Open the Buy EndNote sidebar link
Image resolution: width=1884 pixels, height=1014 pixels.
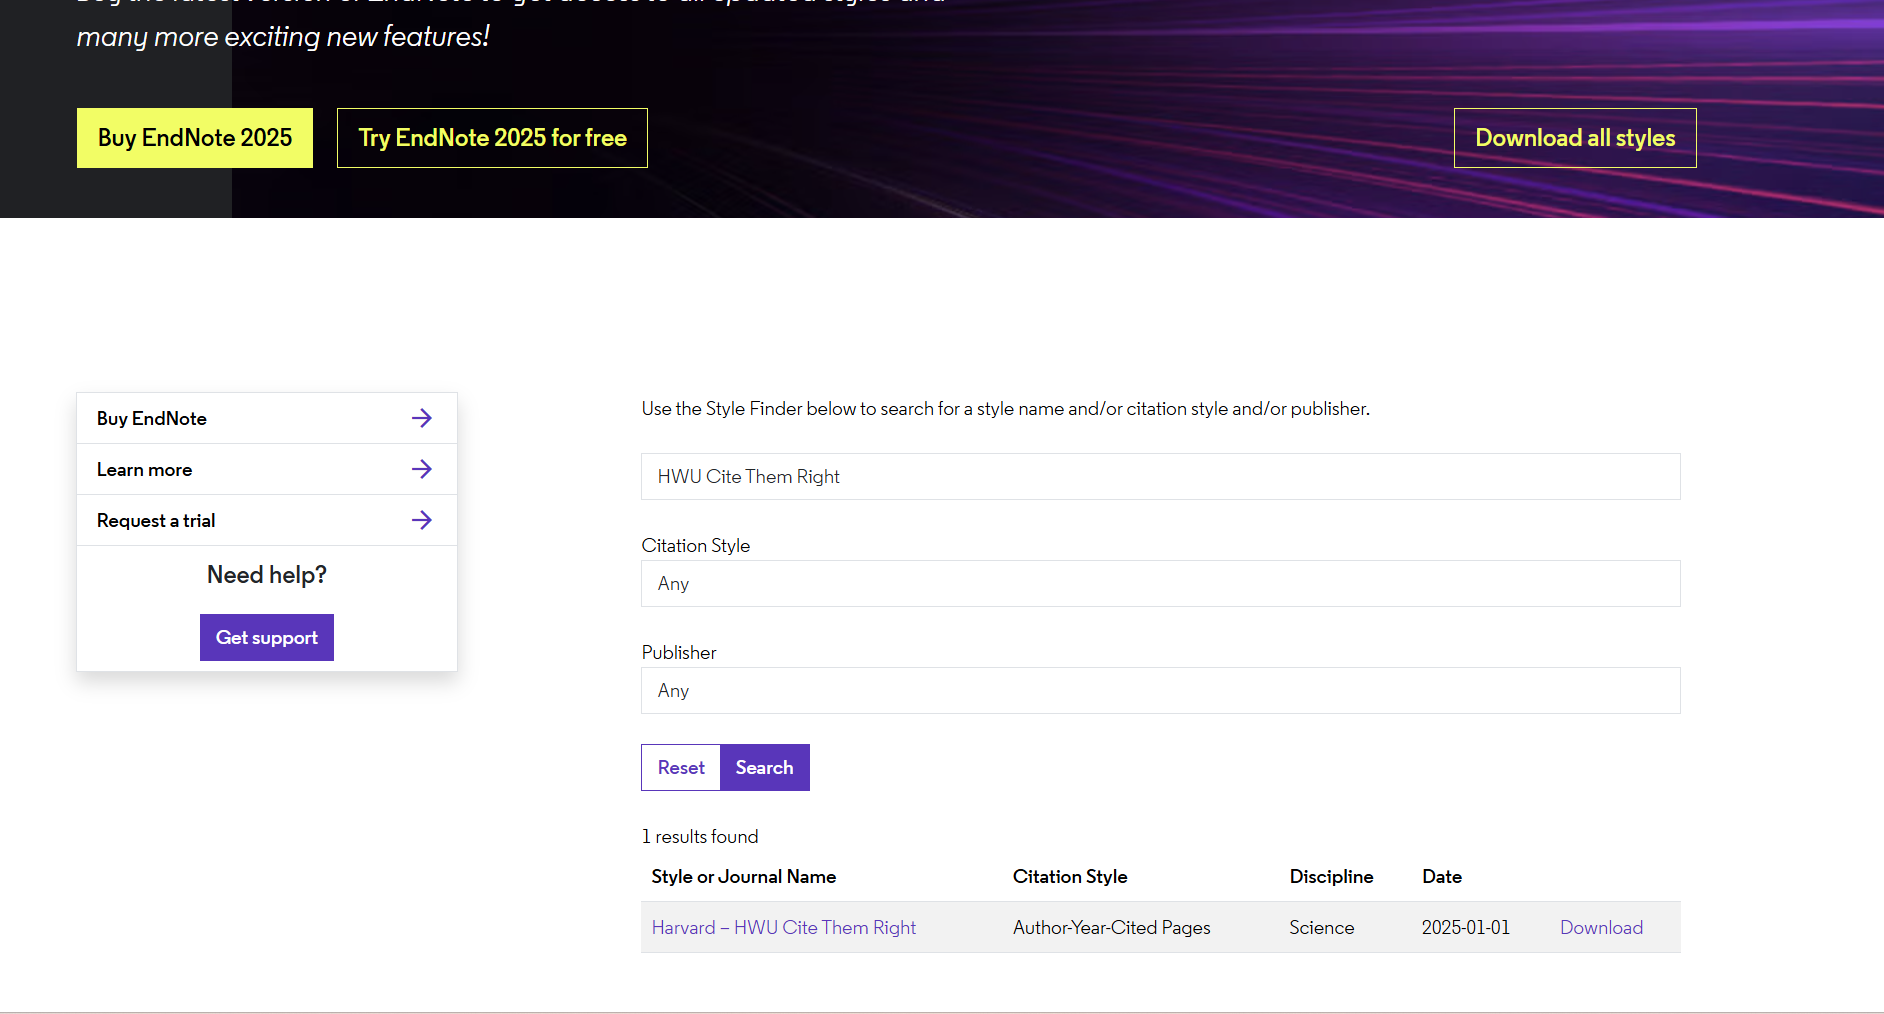click(267, 418)
